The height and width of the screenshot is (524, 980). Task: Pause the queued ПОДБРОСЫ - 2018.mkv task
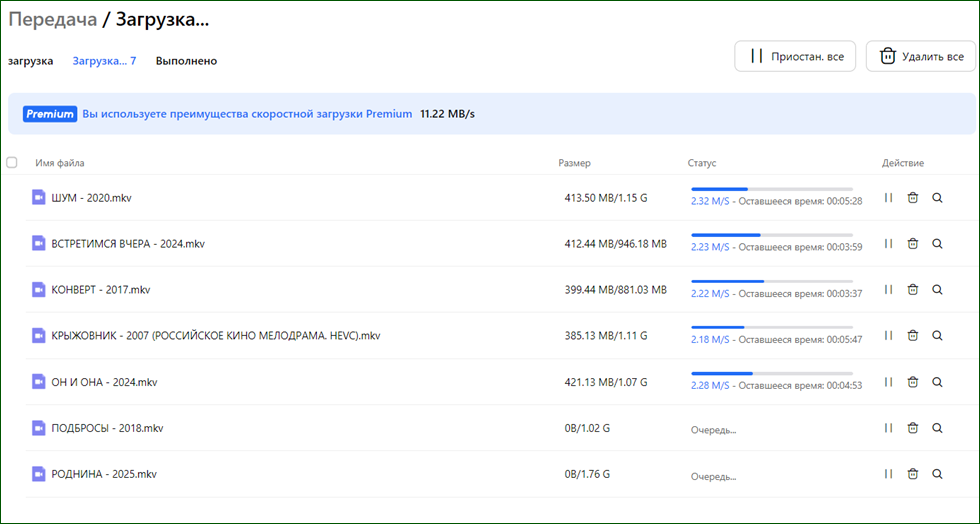pos(888,428)
